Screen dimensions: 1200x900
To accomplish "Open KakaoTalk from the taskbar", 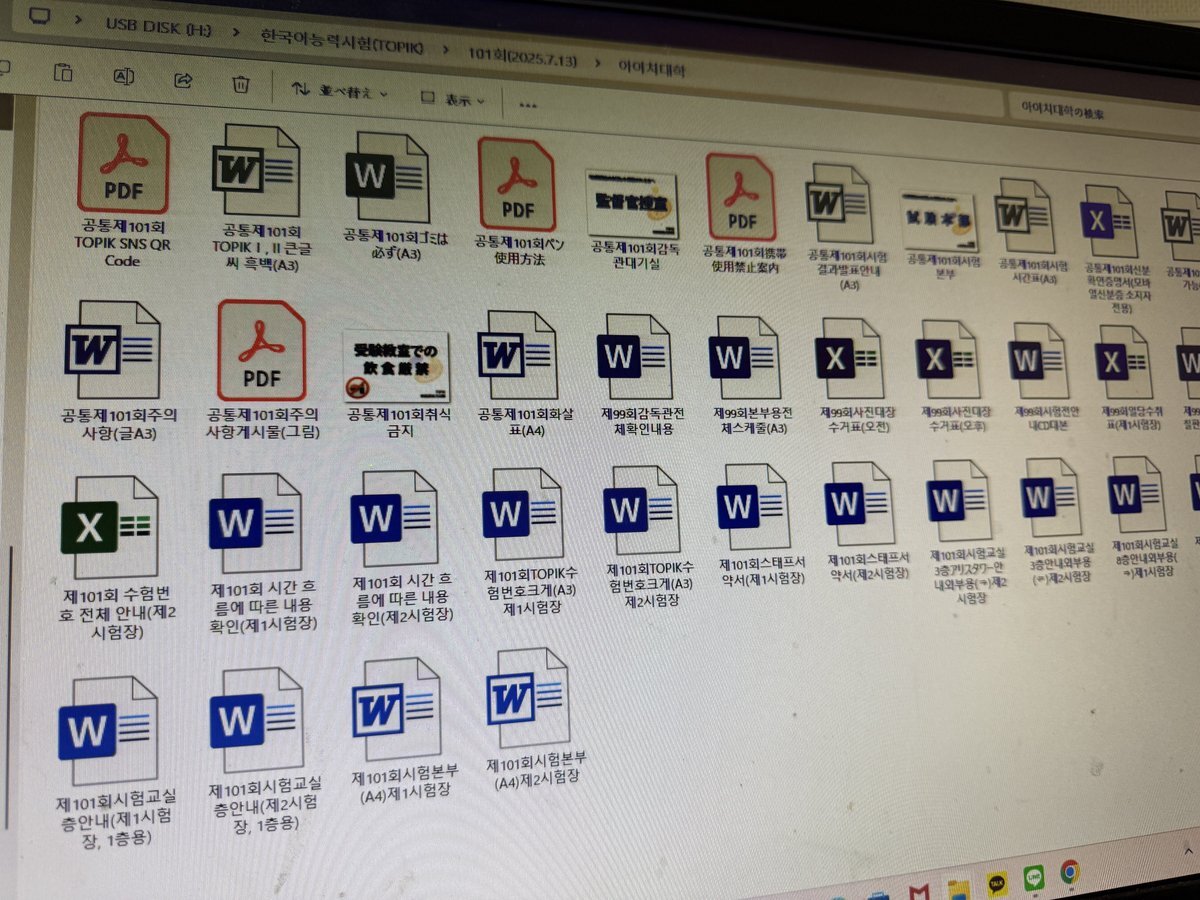I will tap(997, 882).
